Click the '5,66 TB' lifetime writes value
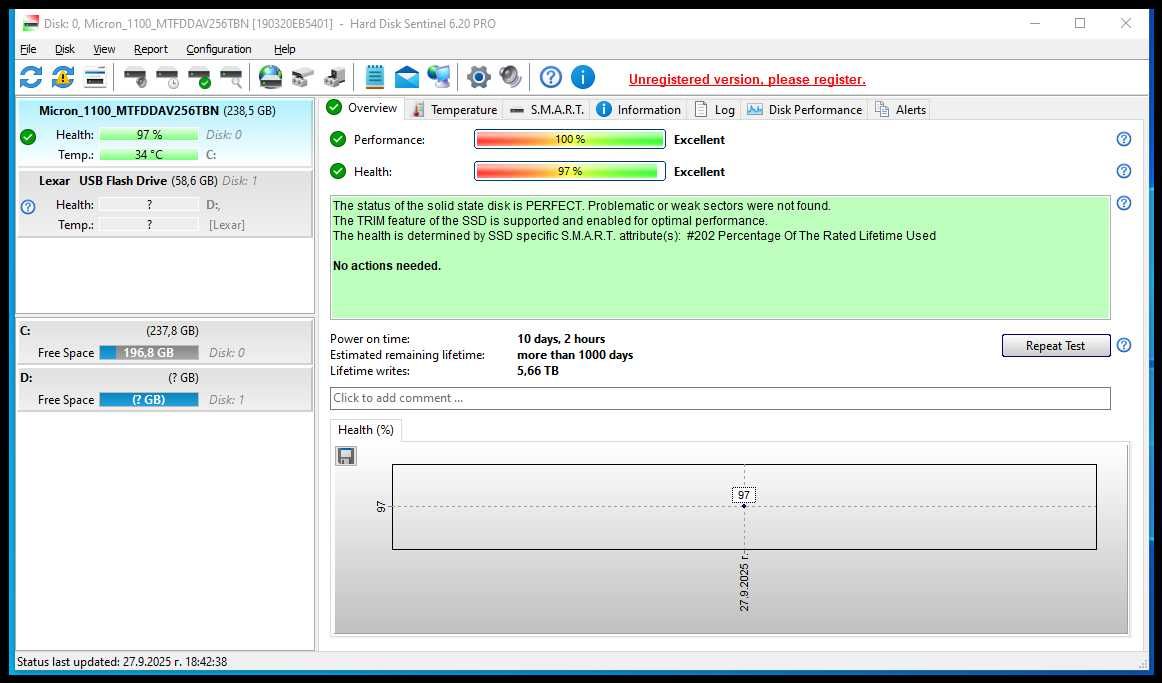This screenshot has width=1162, height=683. 538,370
